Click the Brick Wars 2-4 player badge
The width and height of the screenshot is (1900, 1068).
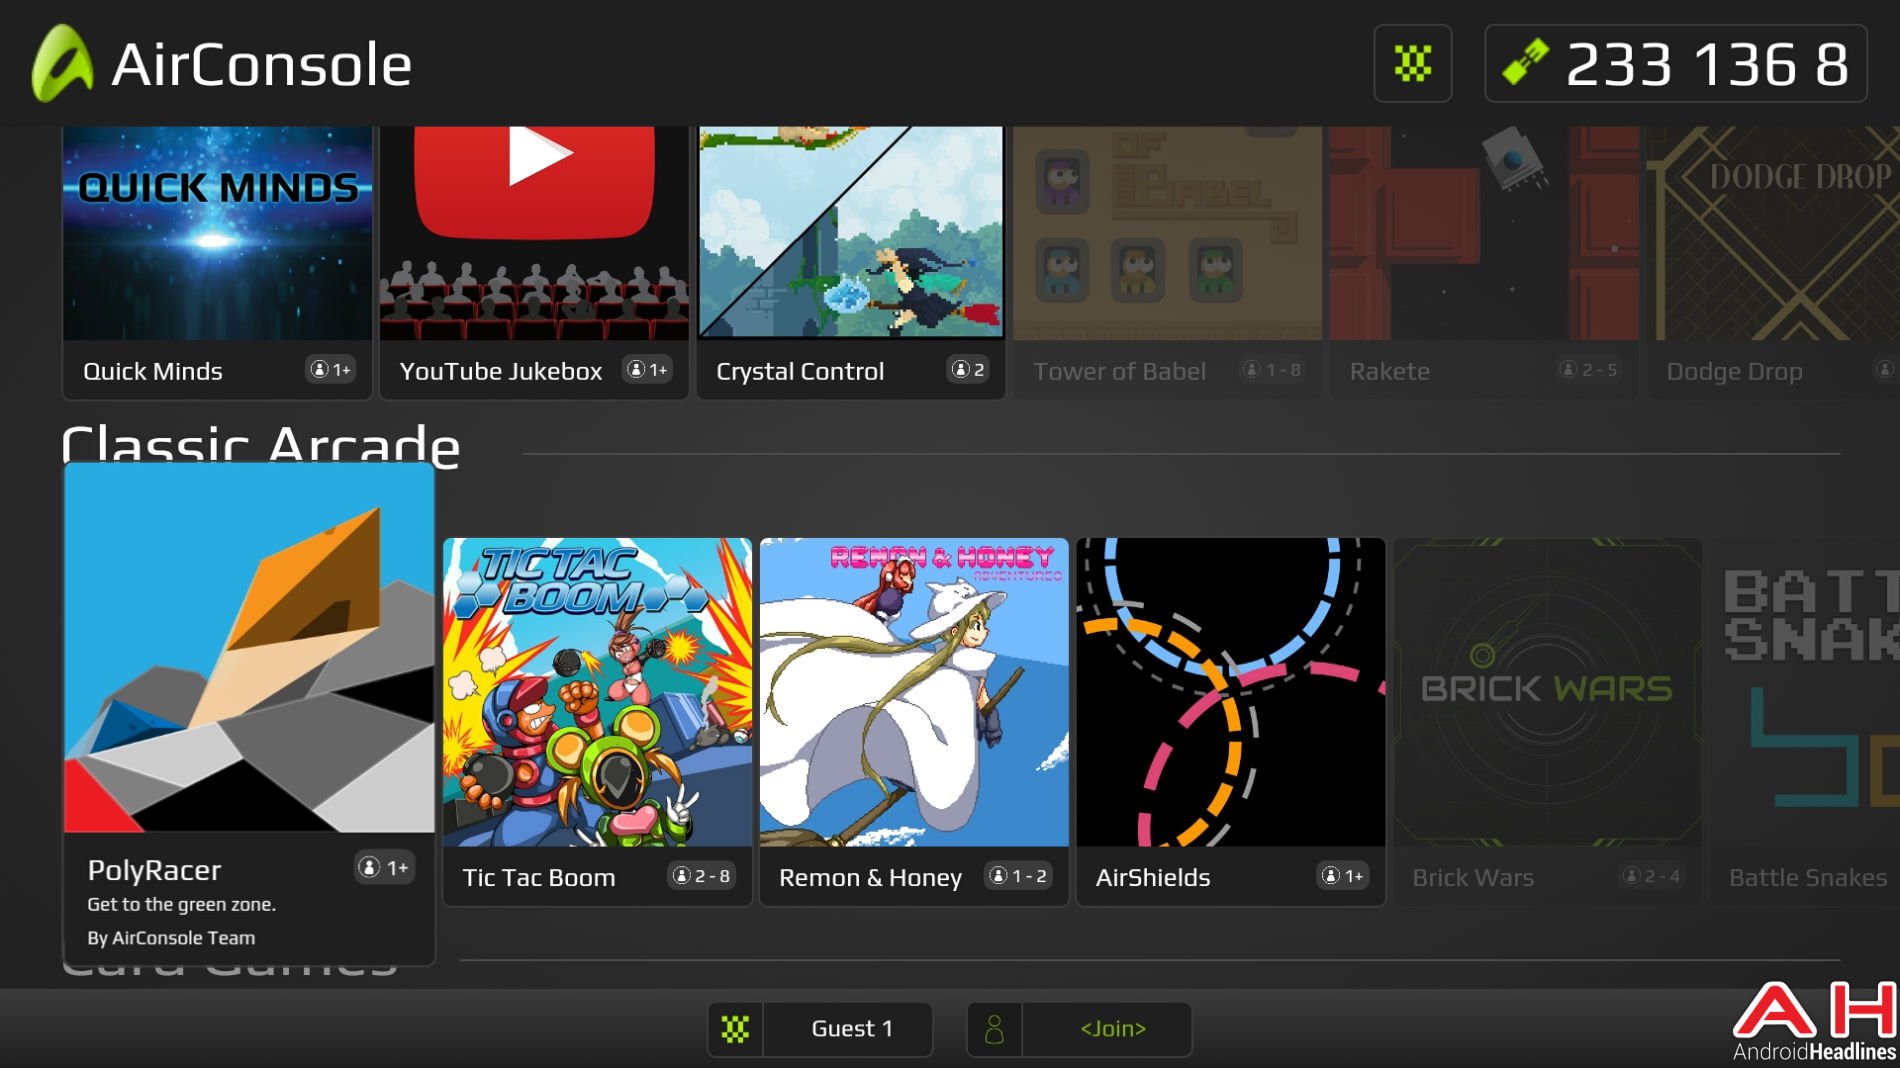[1652, 876]
